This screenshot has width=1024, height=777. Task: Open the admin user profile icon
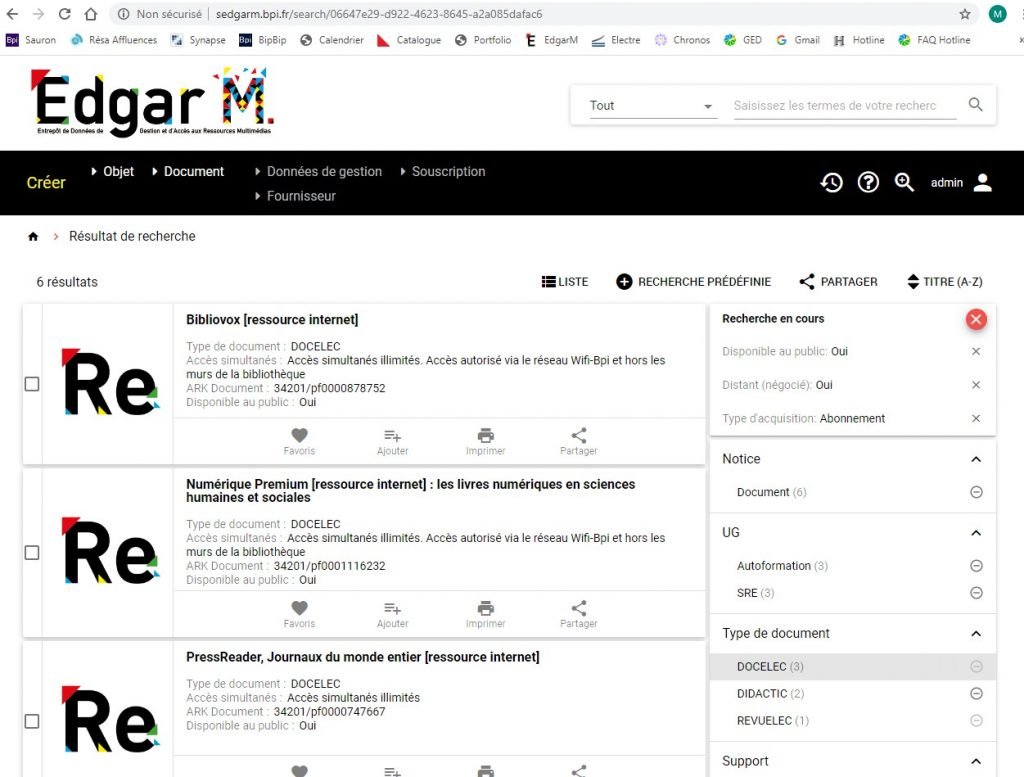(x=983, y=182)
